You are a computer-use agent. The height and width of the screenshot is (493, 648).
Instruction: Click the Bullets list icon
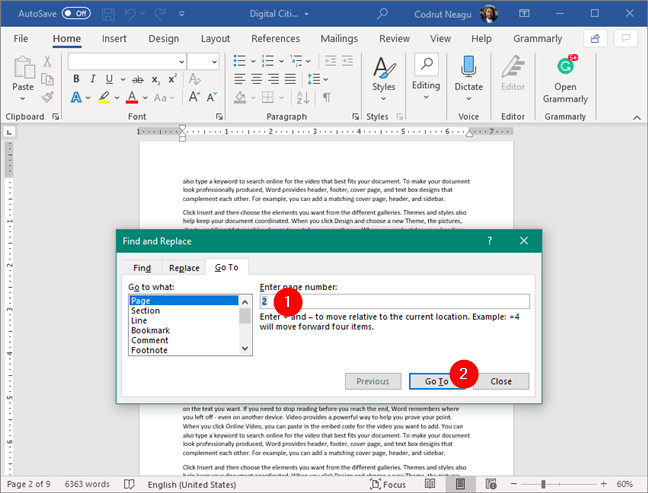tap(240, 61)
